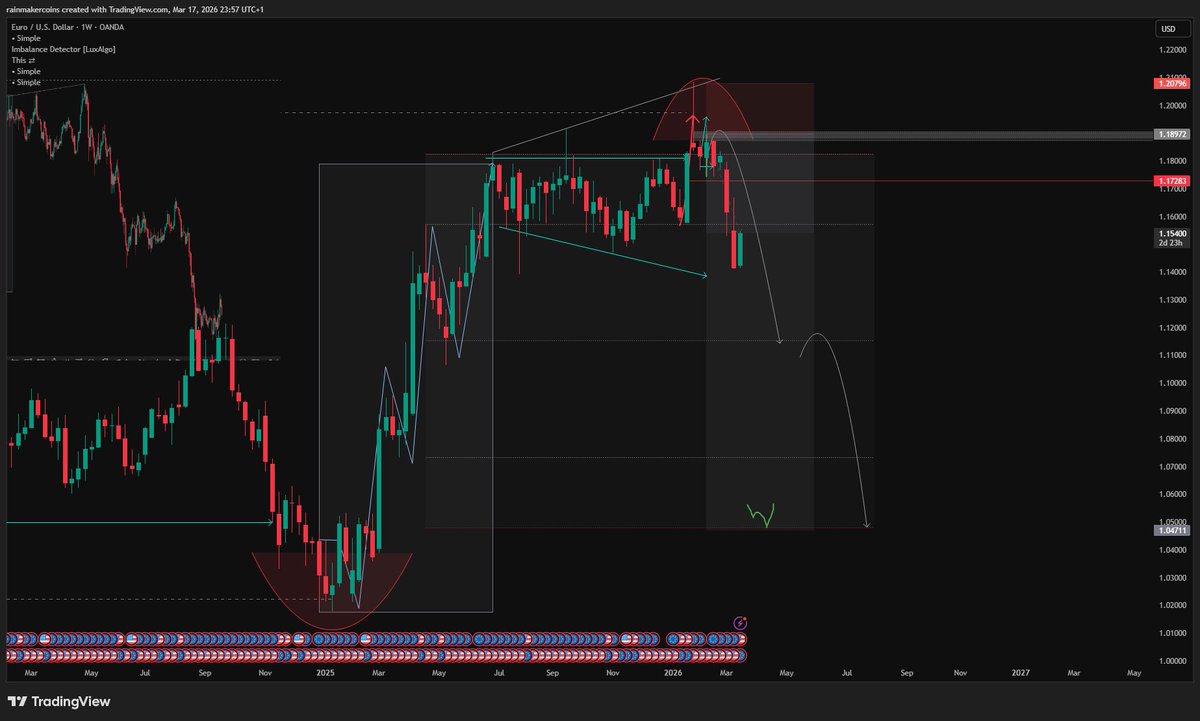The image size is (1200, 721).
Task: Open the Euro / U.S. Dollar symbol menu
Action: (42, 27)
